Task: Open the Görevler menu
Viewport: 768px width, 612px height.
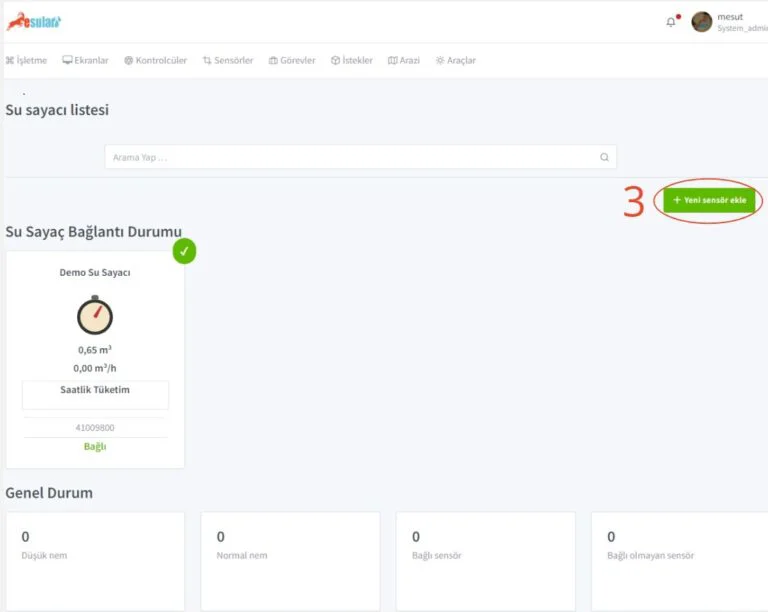Action: (292, 60)
